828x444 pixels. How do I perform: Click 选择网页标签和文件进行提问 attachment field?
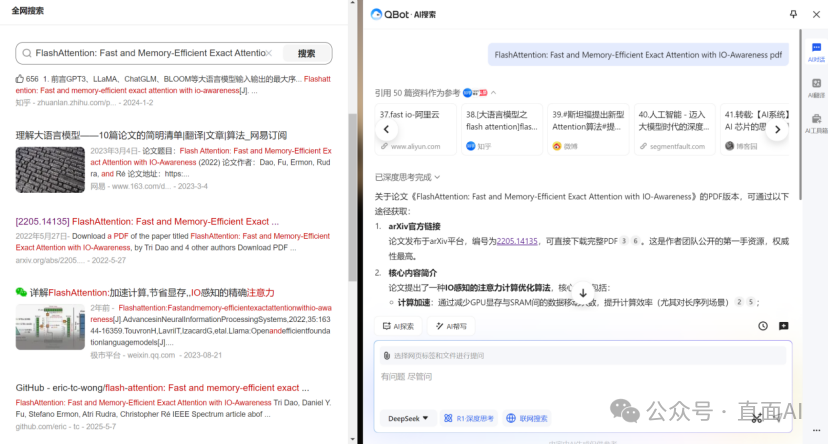click(583, 355)
